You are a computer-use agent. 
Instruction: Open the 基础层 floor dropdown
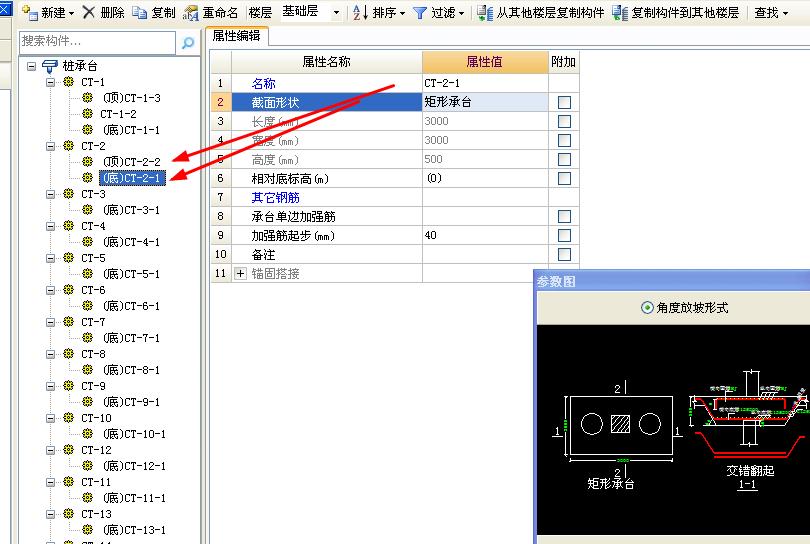coord(336,13)
